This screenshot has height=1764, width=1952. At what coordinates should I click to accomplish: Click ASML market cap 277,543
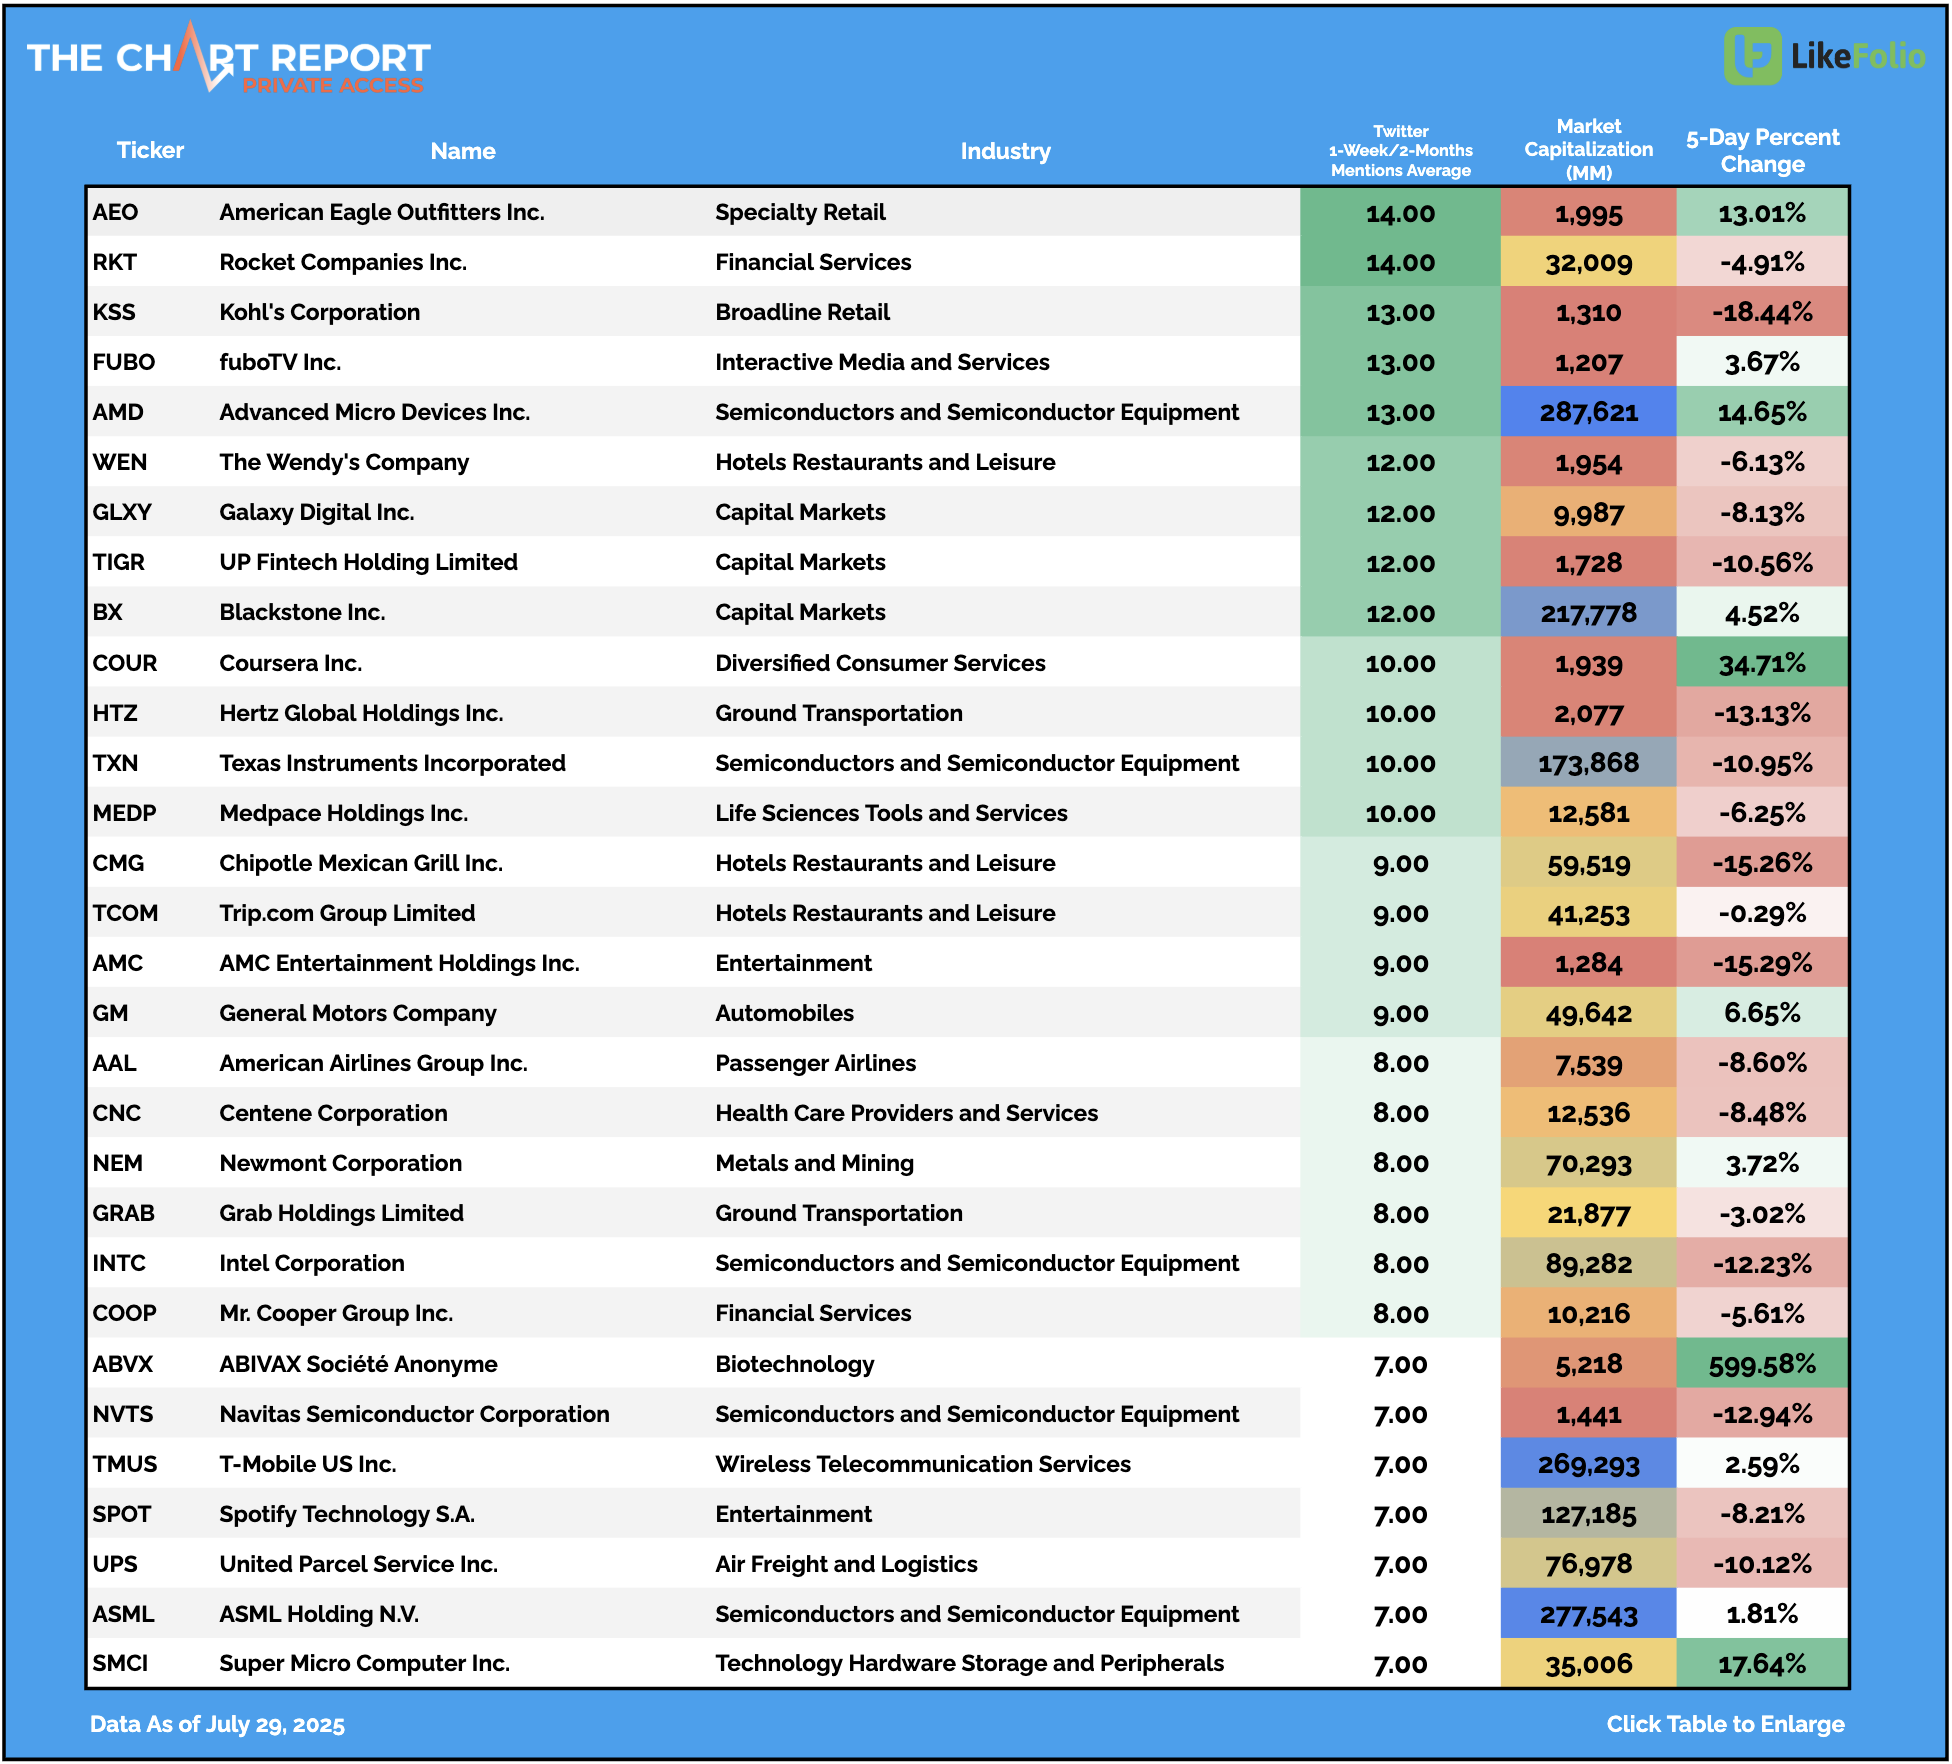point(1588,1614)
